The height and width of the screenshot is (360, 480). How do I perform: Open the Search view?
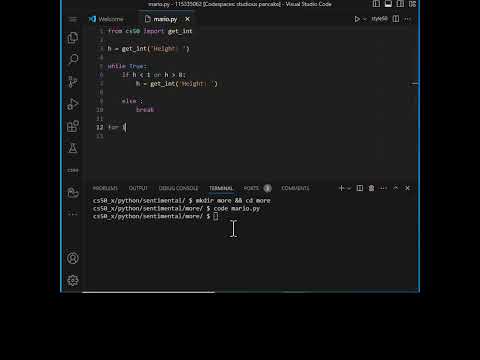point(73,60)
